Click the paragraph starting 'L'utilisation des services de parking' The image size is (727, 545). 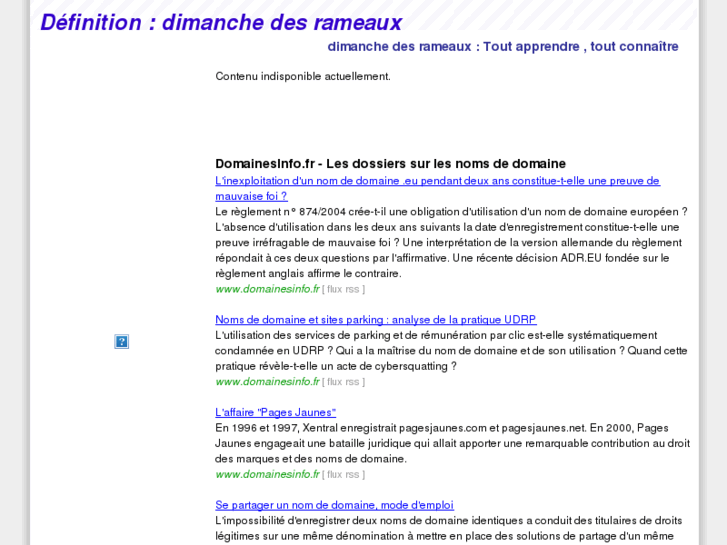coord(451,351)
